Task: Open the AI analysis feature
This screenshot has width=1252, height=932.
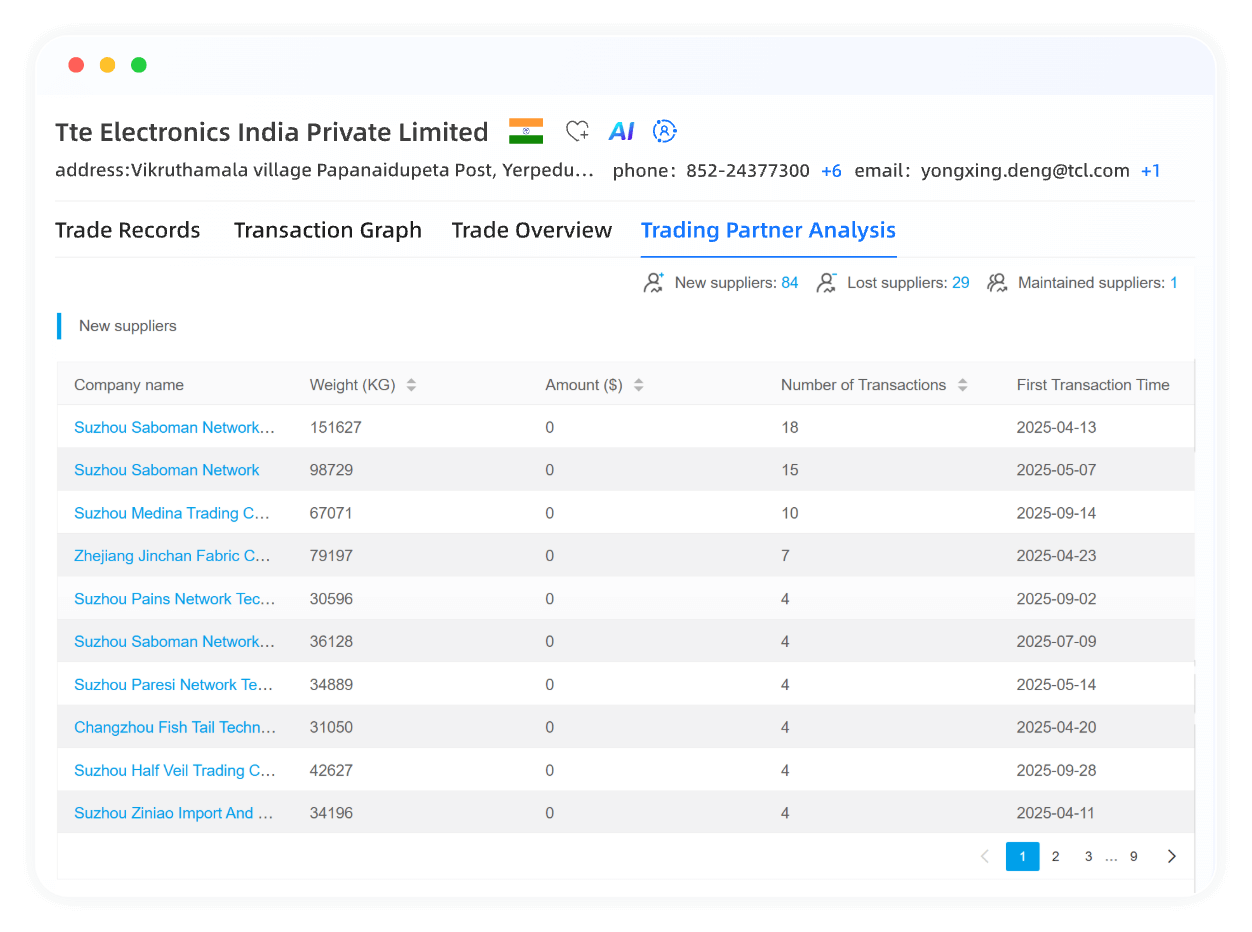Action: point(621,130)
